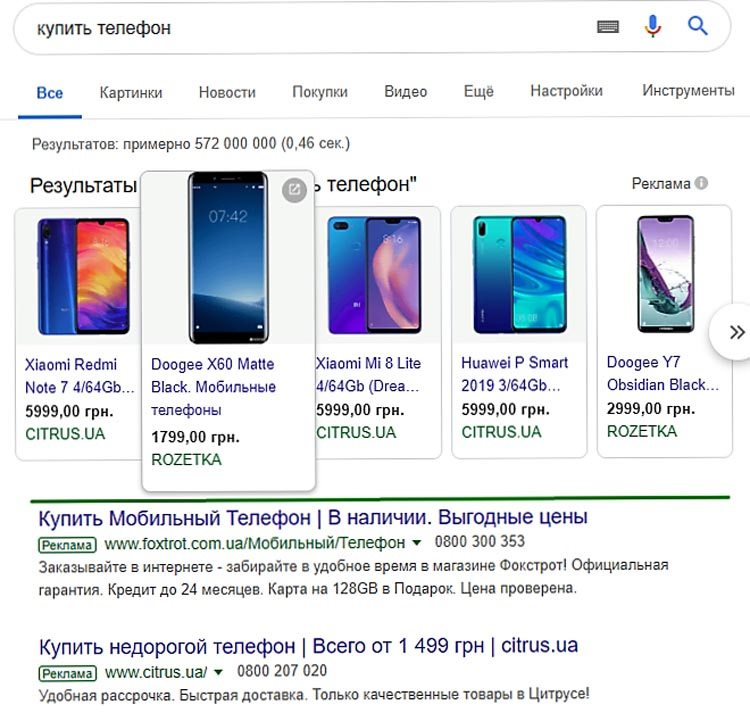The image size is (750, 713).
Task: Show more products with double-arrow button
Action: click(736, 332)
